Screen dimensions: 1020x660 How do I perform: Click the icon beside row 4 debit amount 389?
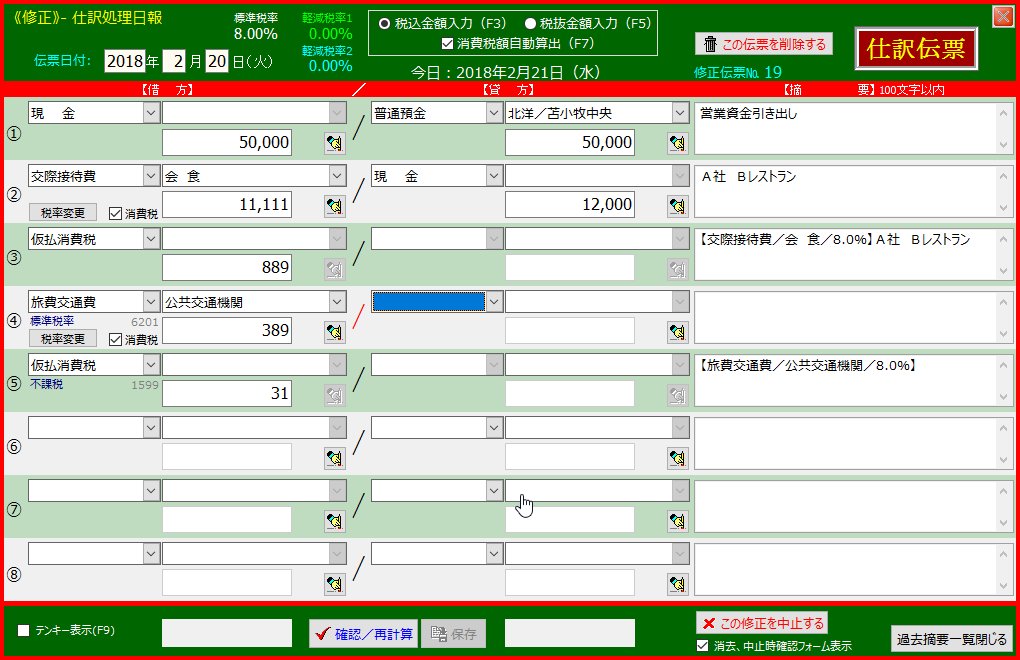tap(333, 332)
